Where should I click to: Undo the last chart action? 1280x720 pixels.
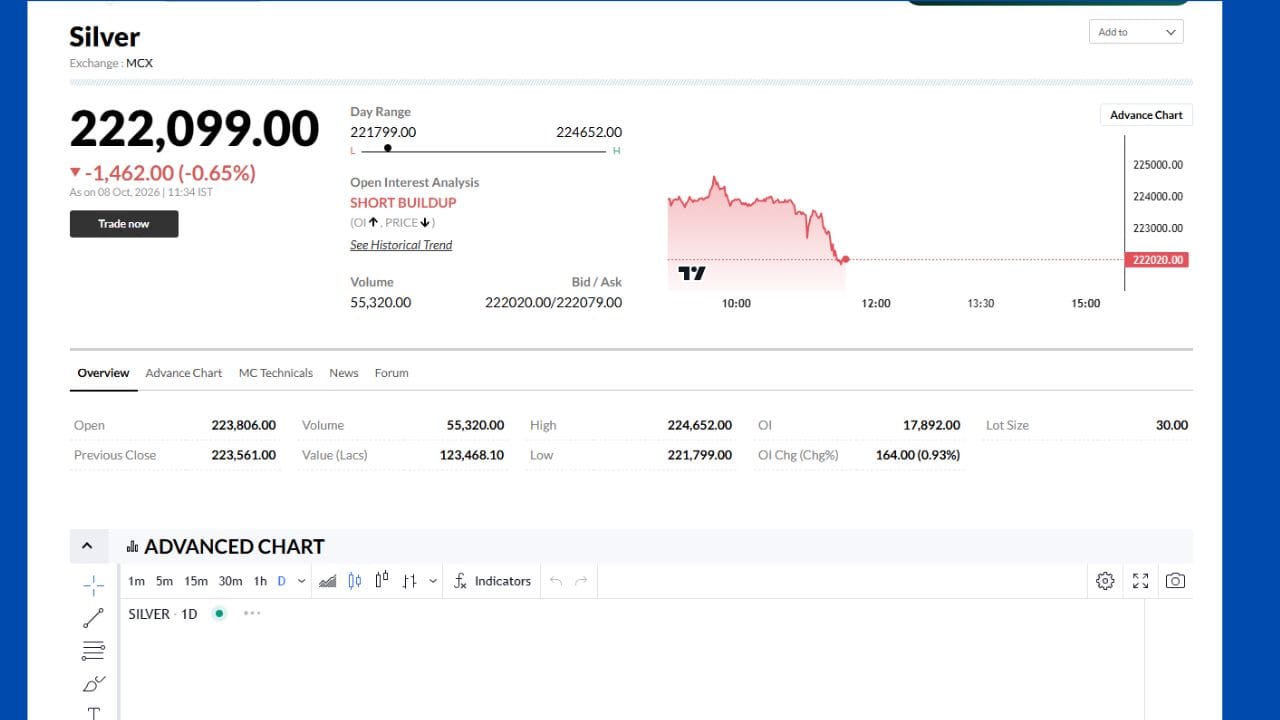pos(556,581)
